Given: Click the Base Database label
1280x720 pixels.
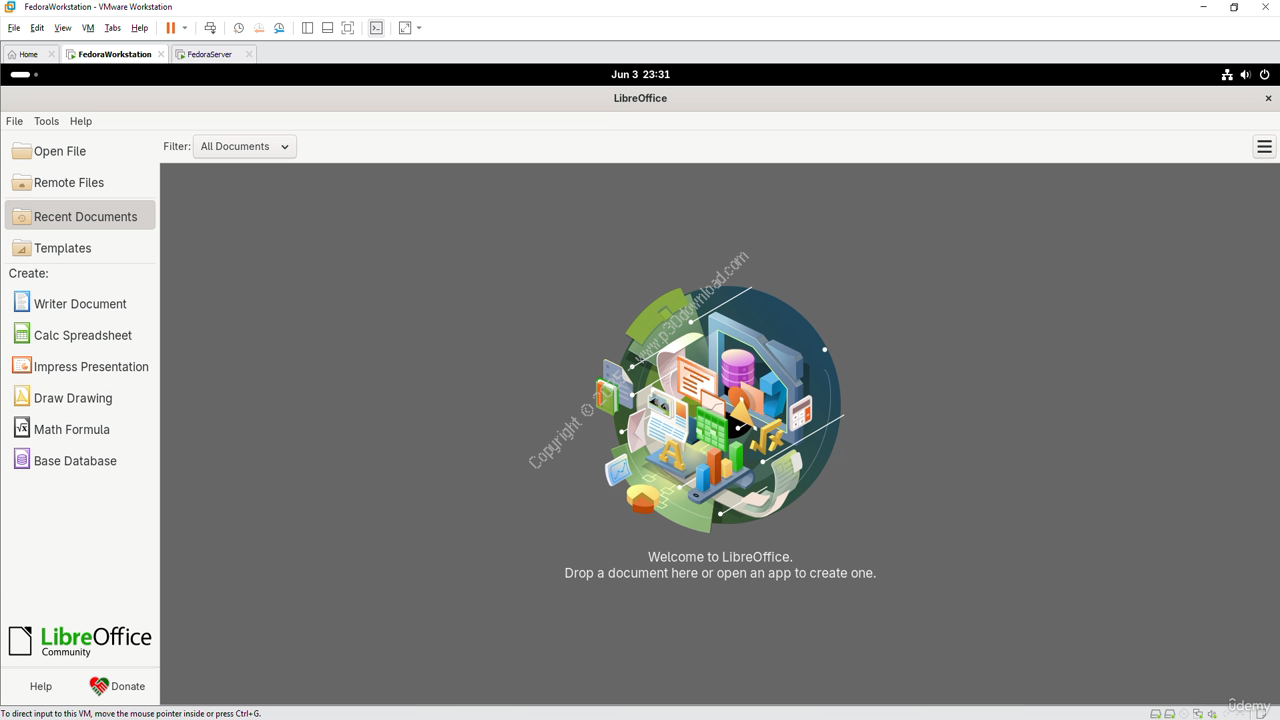Looking at the screenshot, I should tap(75, 461).
